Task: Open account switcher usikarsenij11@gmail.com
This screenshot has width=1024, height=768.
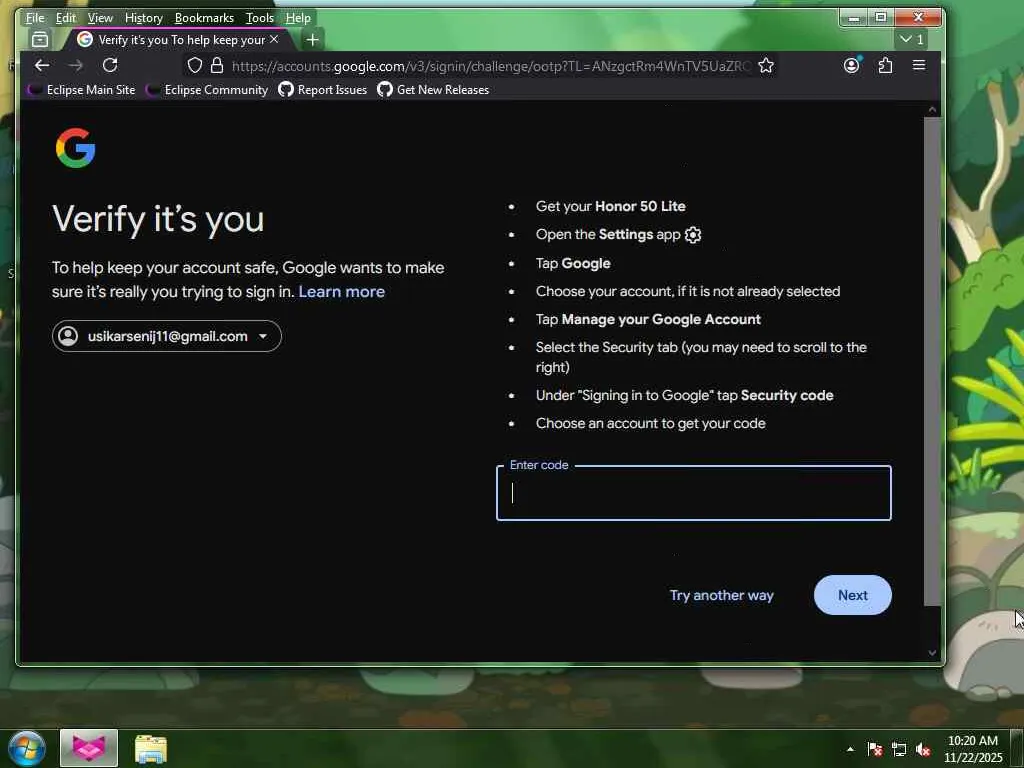Action: point(167,336)
